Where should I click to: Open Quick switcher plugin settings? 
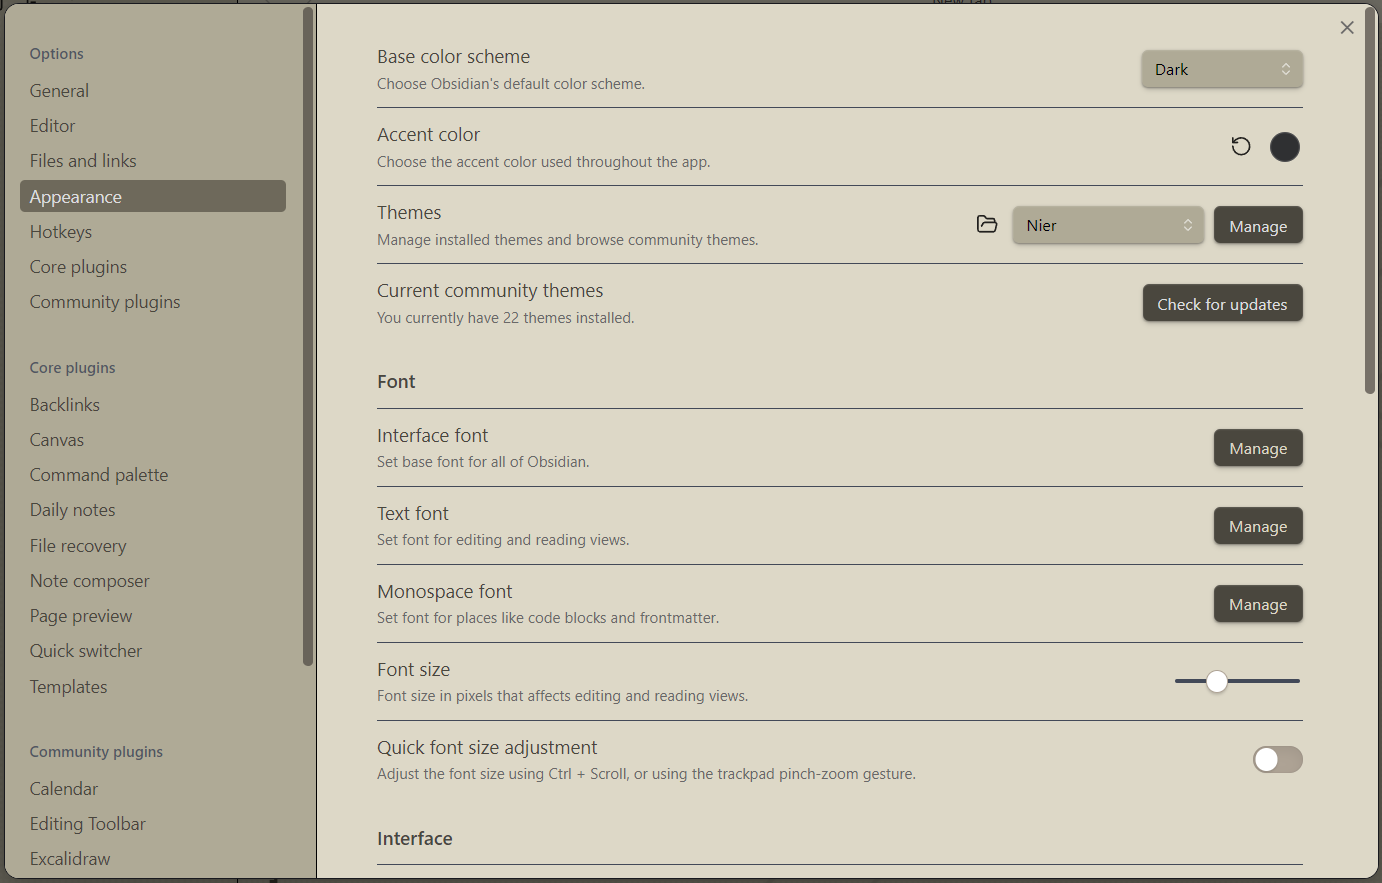pyautogui.click(x=153, y=651)
